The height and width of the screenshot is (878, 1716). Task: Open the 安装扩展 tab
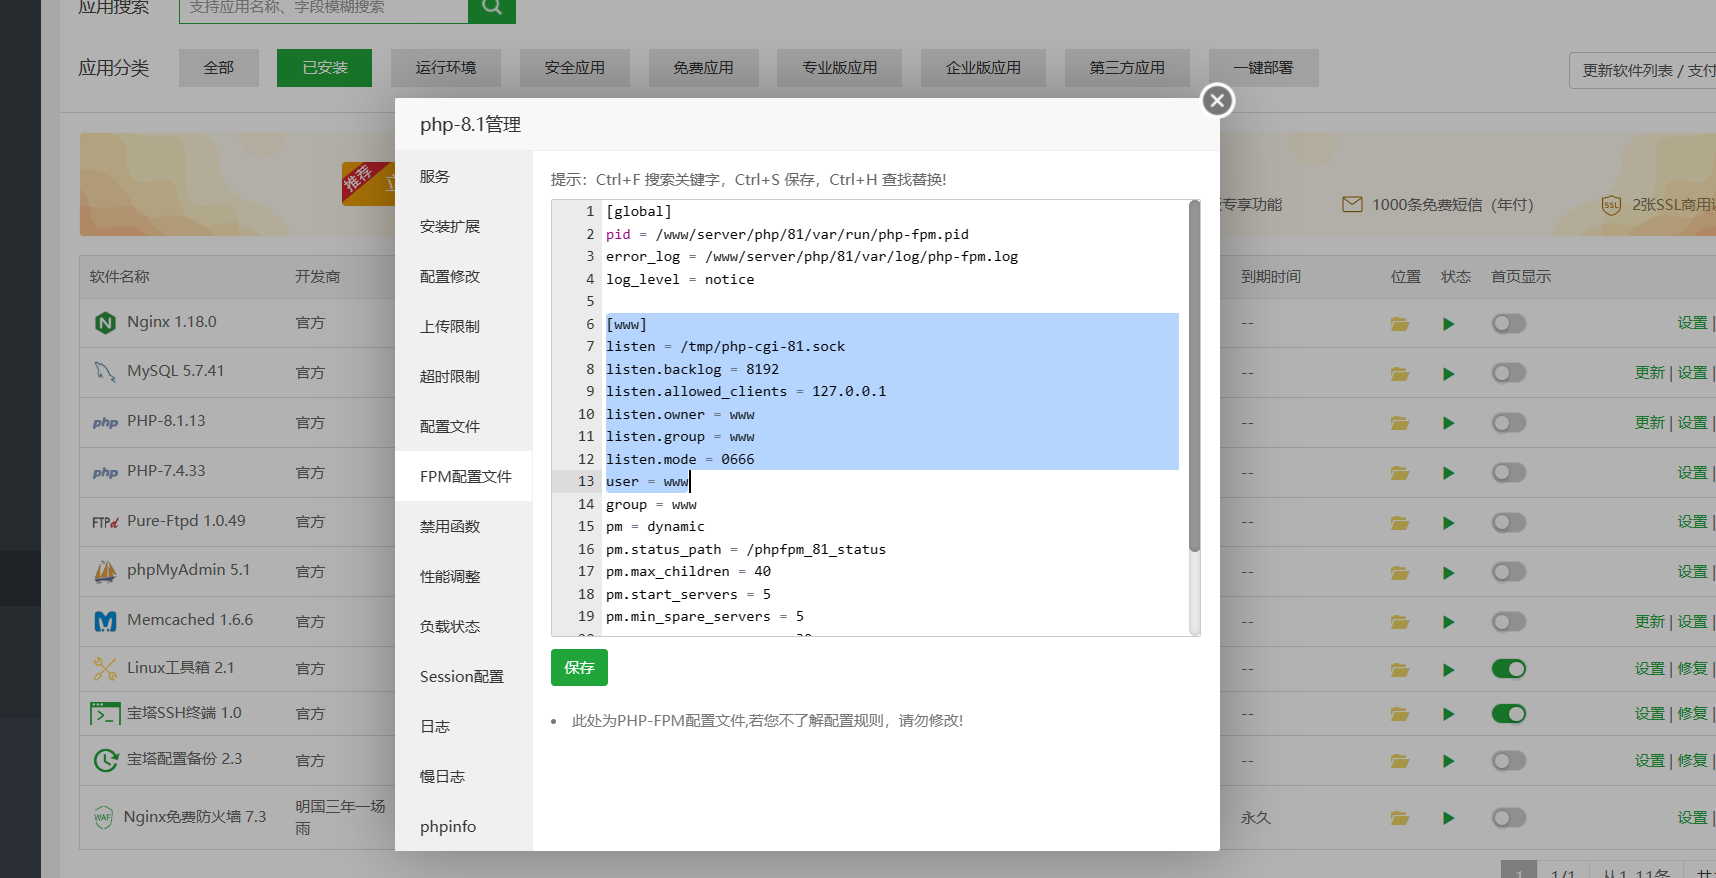click(x=463, y=226)
